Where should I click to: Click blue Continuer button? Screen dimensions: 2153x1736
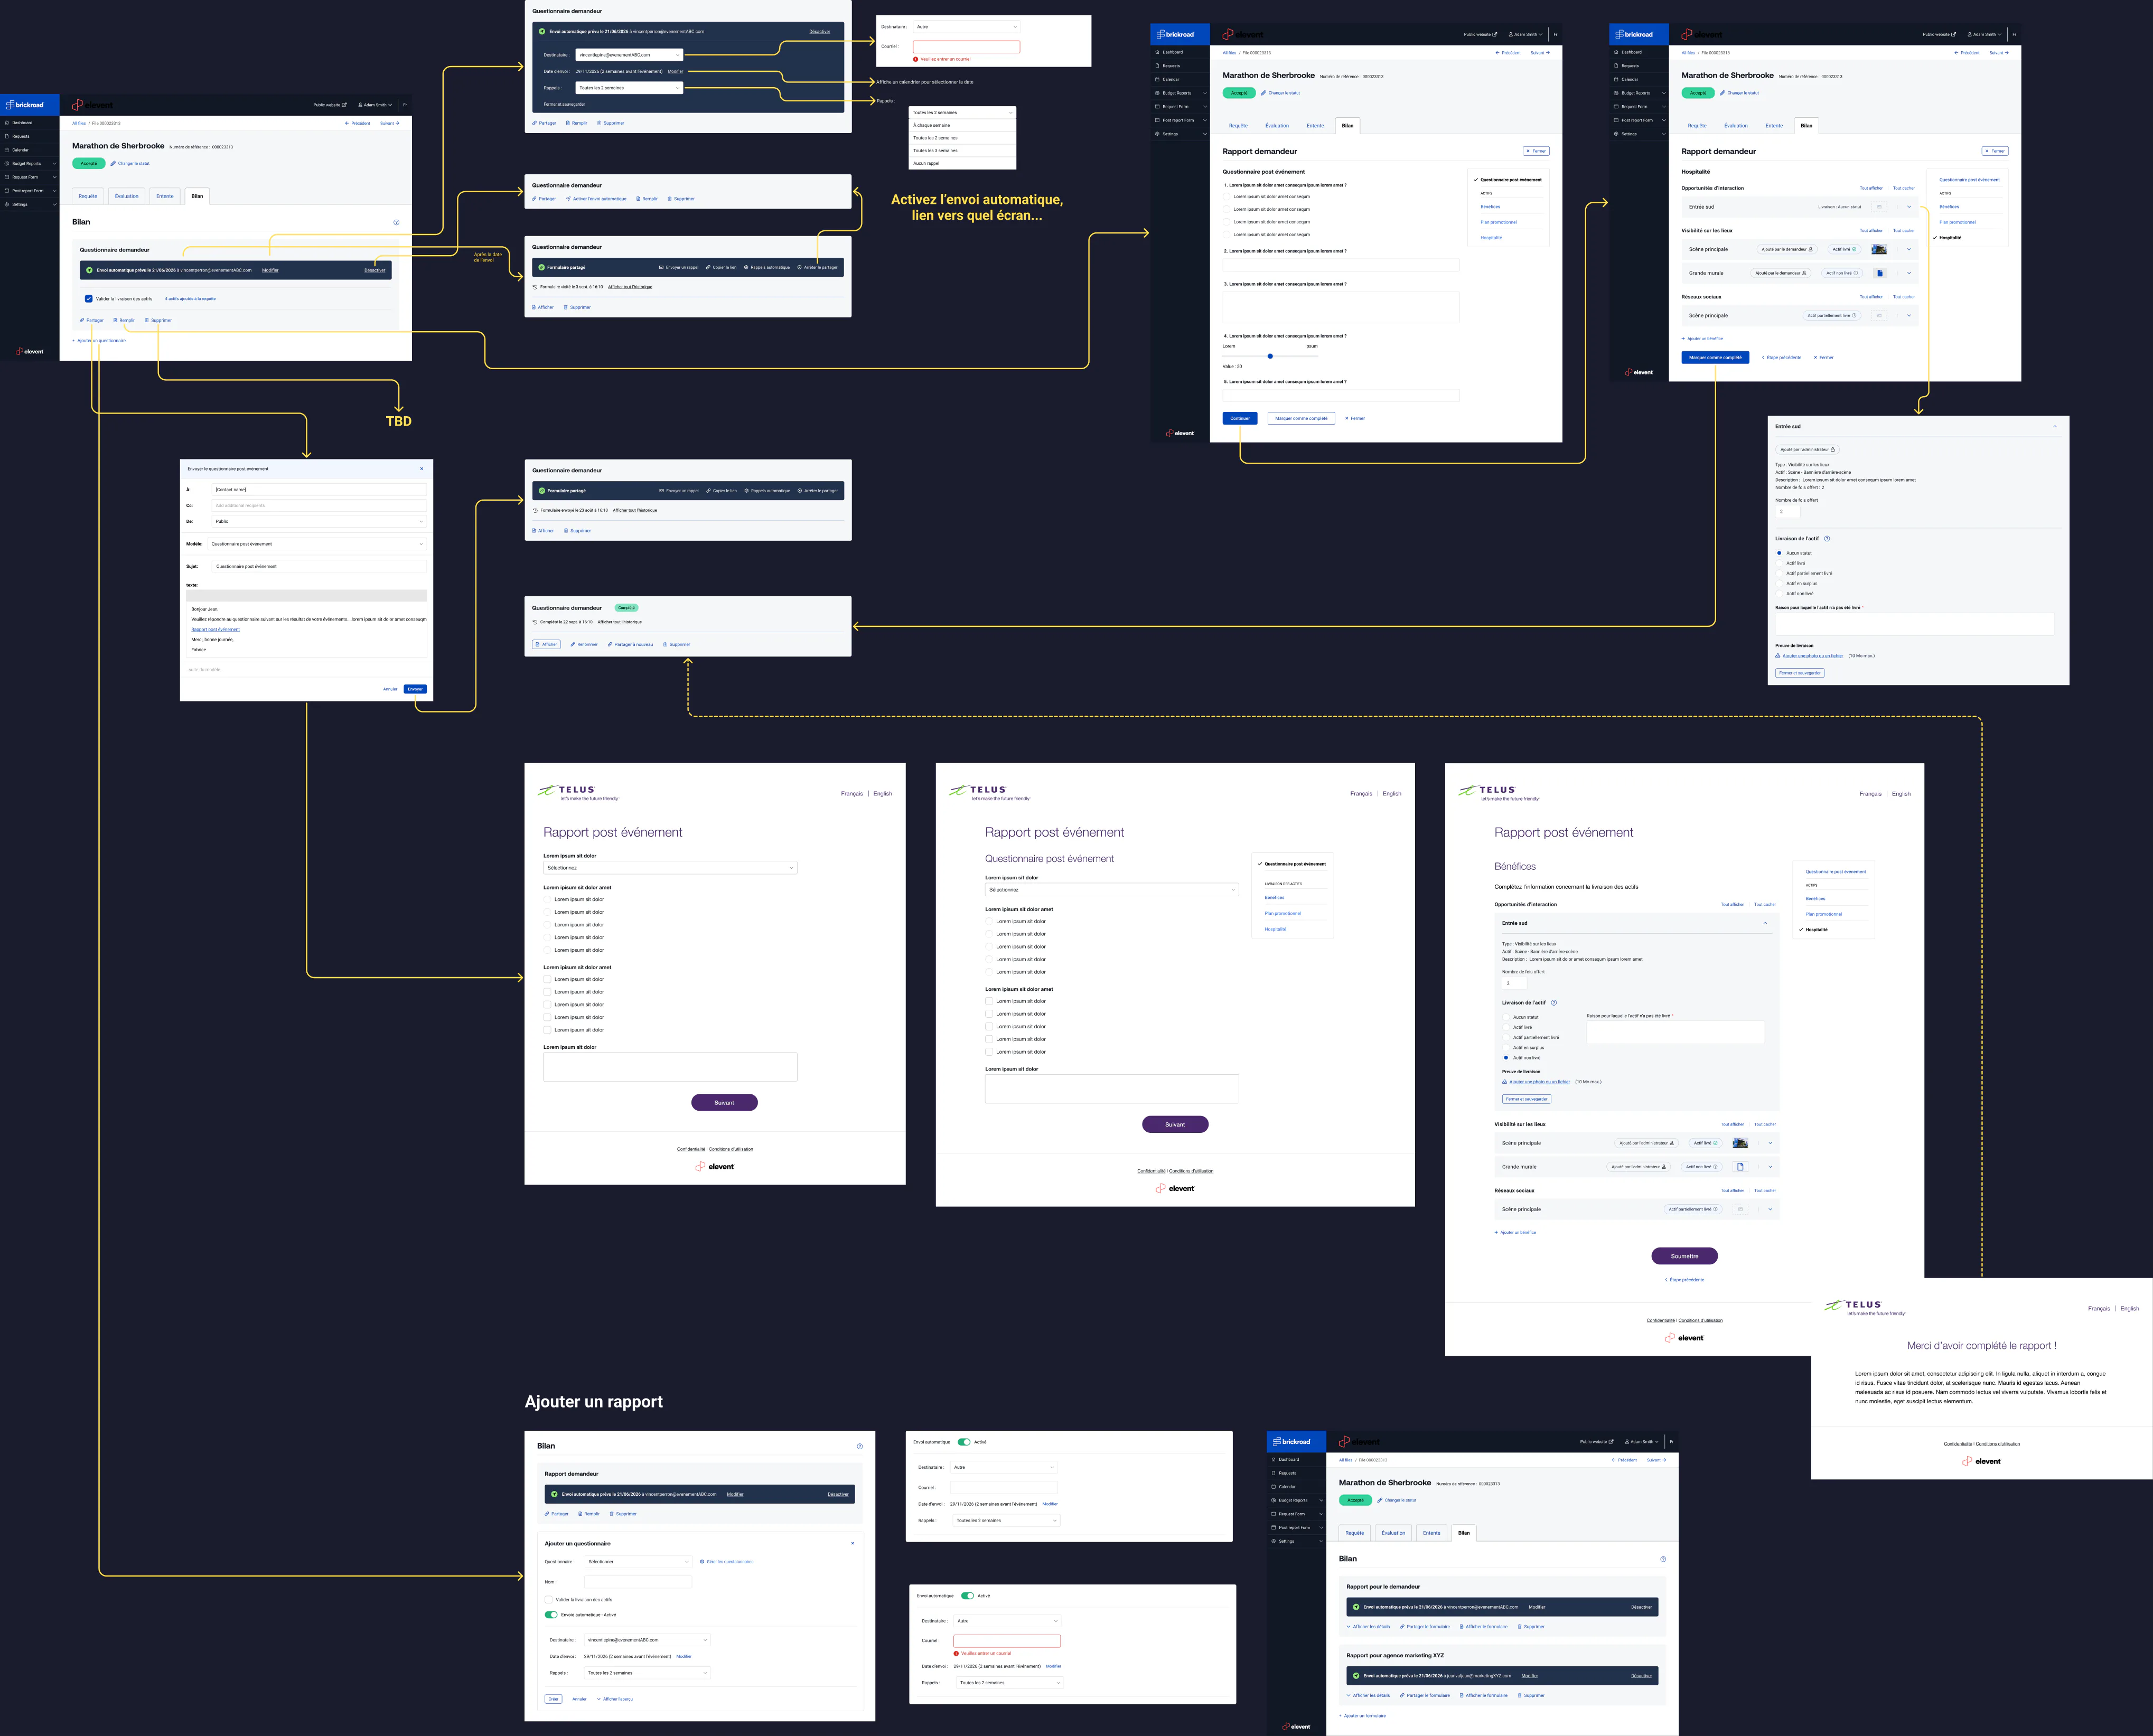click(x=1240, y=418)
